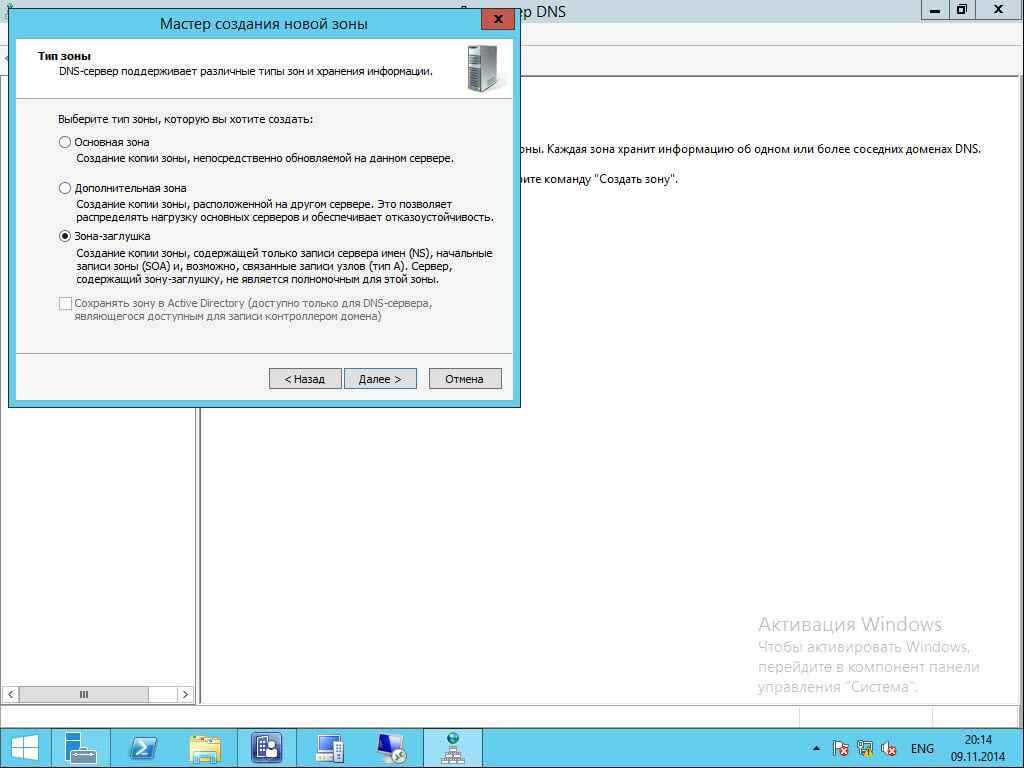Image resolution: width=1024 pixels, height=768 pixels.
Task: Open the Windows Start button
Action: 24,747
